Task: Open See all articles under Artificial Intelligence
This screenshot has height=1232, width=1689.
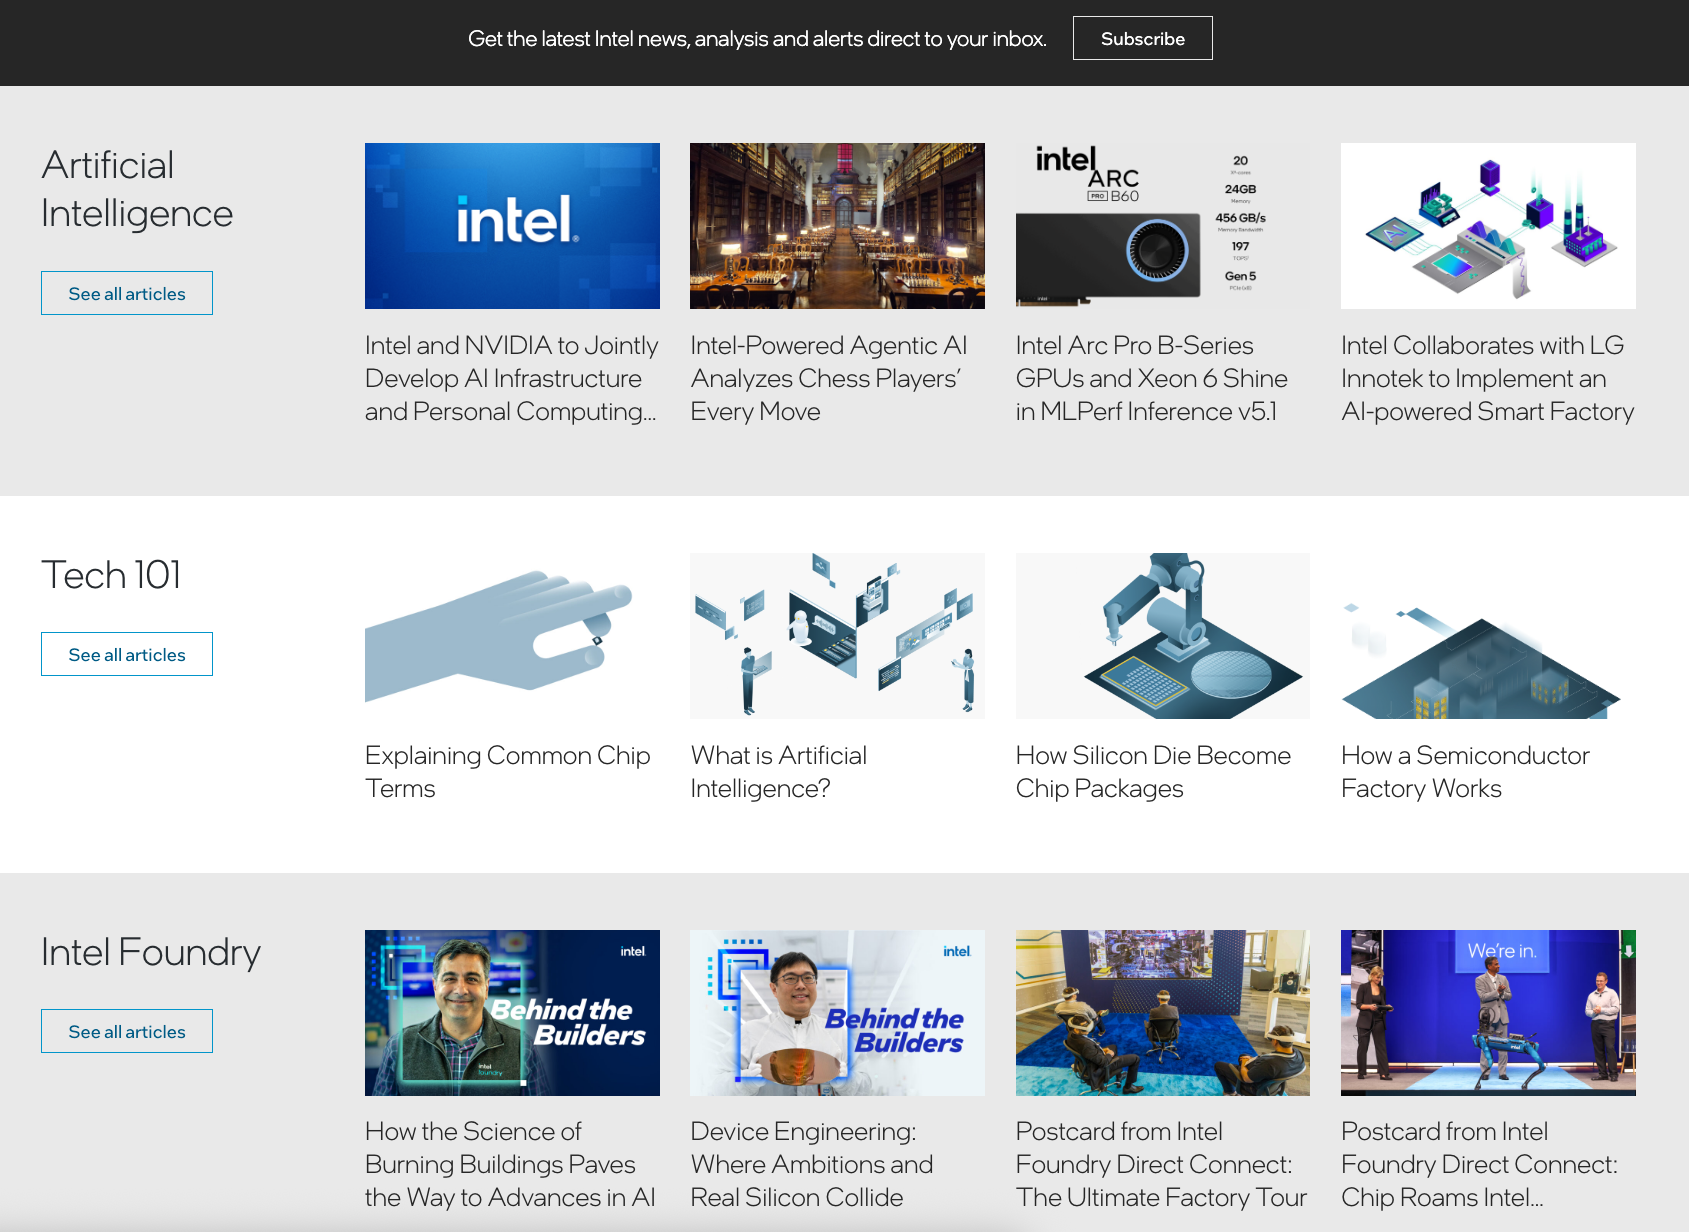Action: 127,293
